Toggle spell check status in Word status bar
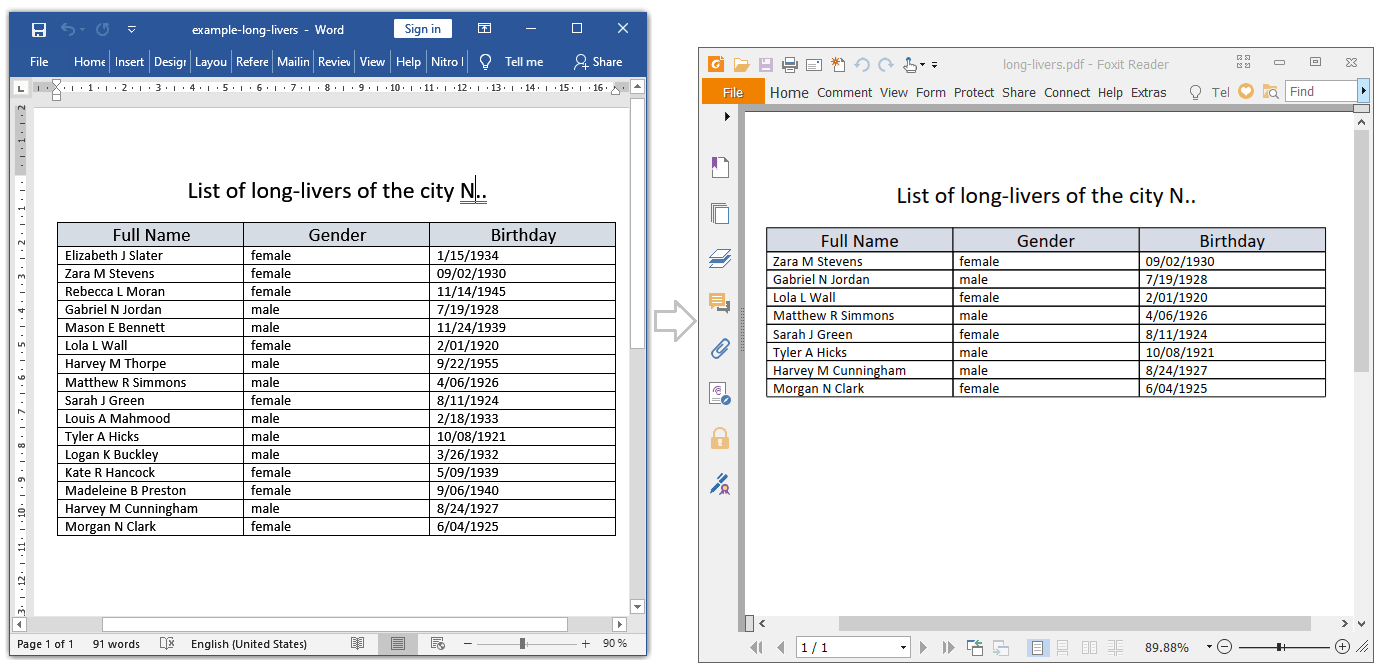This screenshot has height=672, width=1380. tap(166, 643)
